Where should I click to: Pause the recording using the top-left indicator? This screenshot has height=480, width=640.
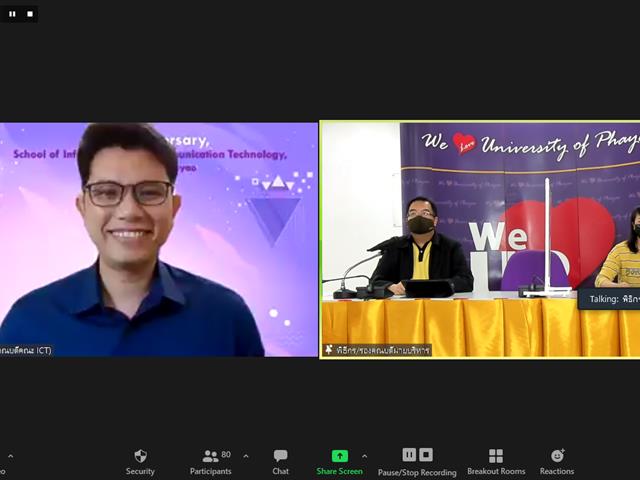pos(12,14)
